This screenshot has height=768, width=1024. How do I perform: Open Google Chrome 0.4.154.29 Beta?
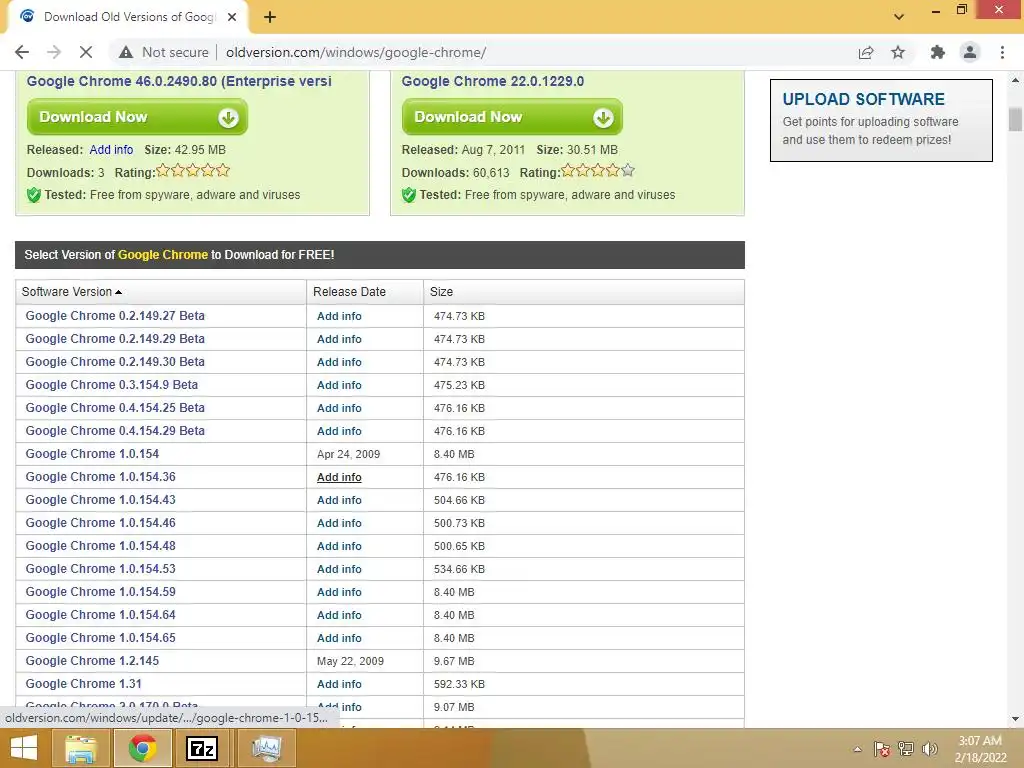pos(115,431)
